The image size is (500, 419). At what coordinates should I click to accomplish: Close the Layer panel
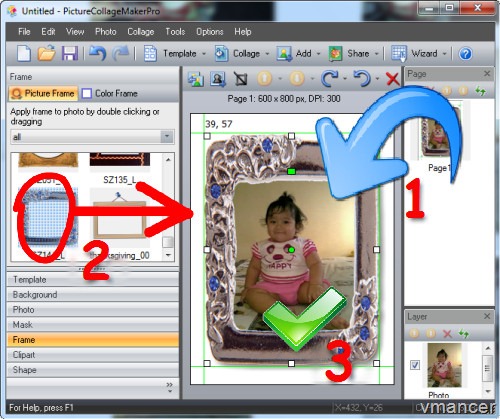pos(487,316)
